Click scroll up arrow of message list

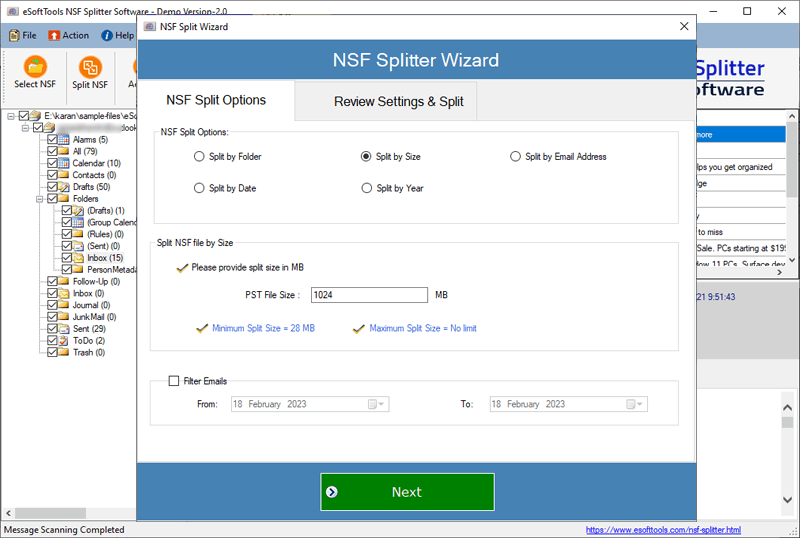coord(792,117)
